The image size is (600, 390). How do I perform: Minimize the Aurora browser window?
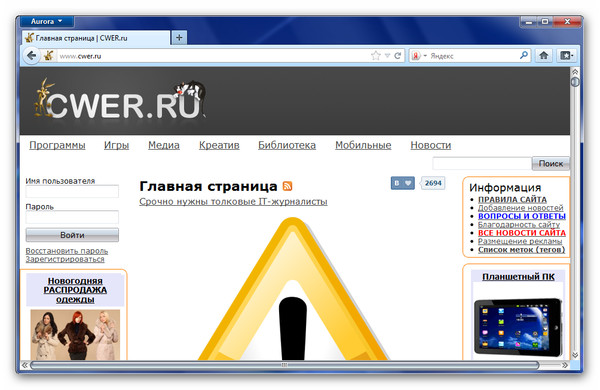coord(529,22)
